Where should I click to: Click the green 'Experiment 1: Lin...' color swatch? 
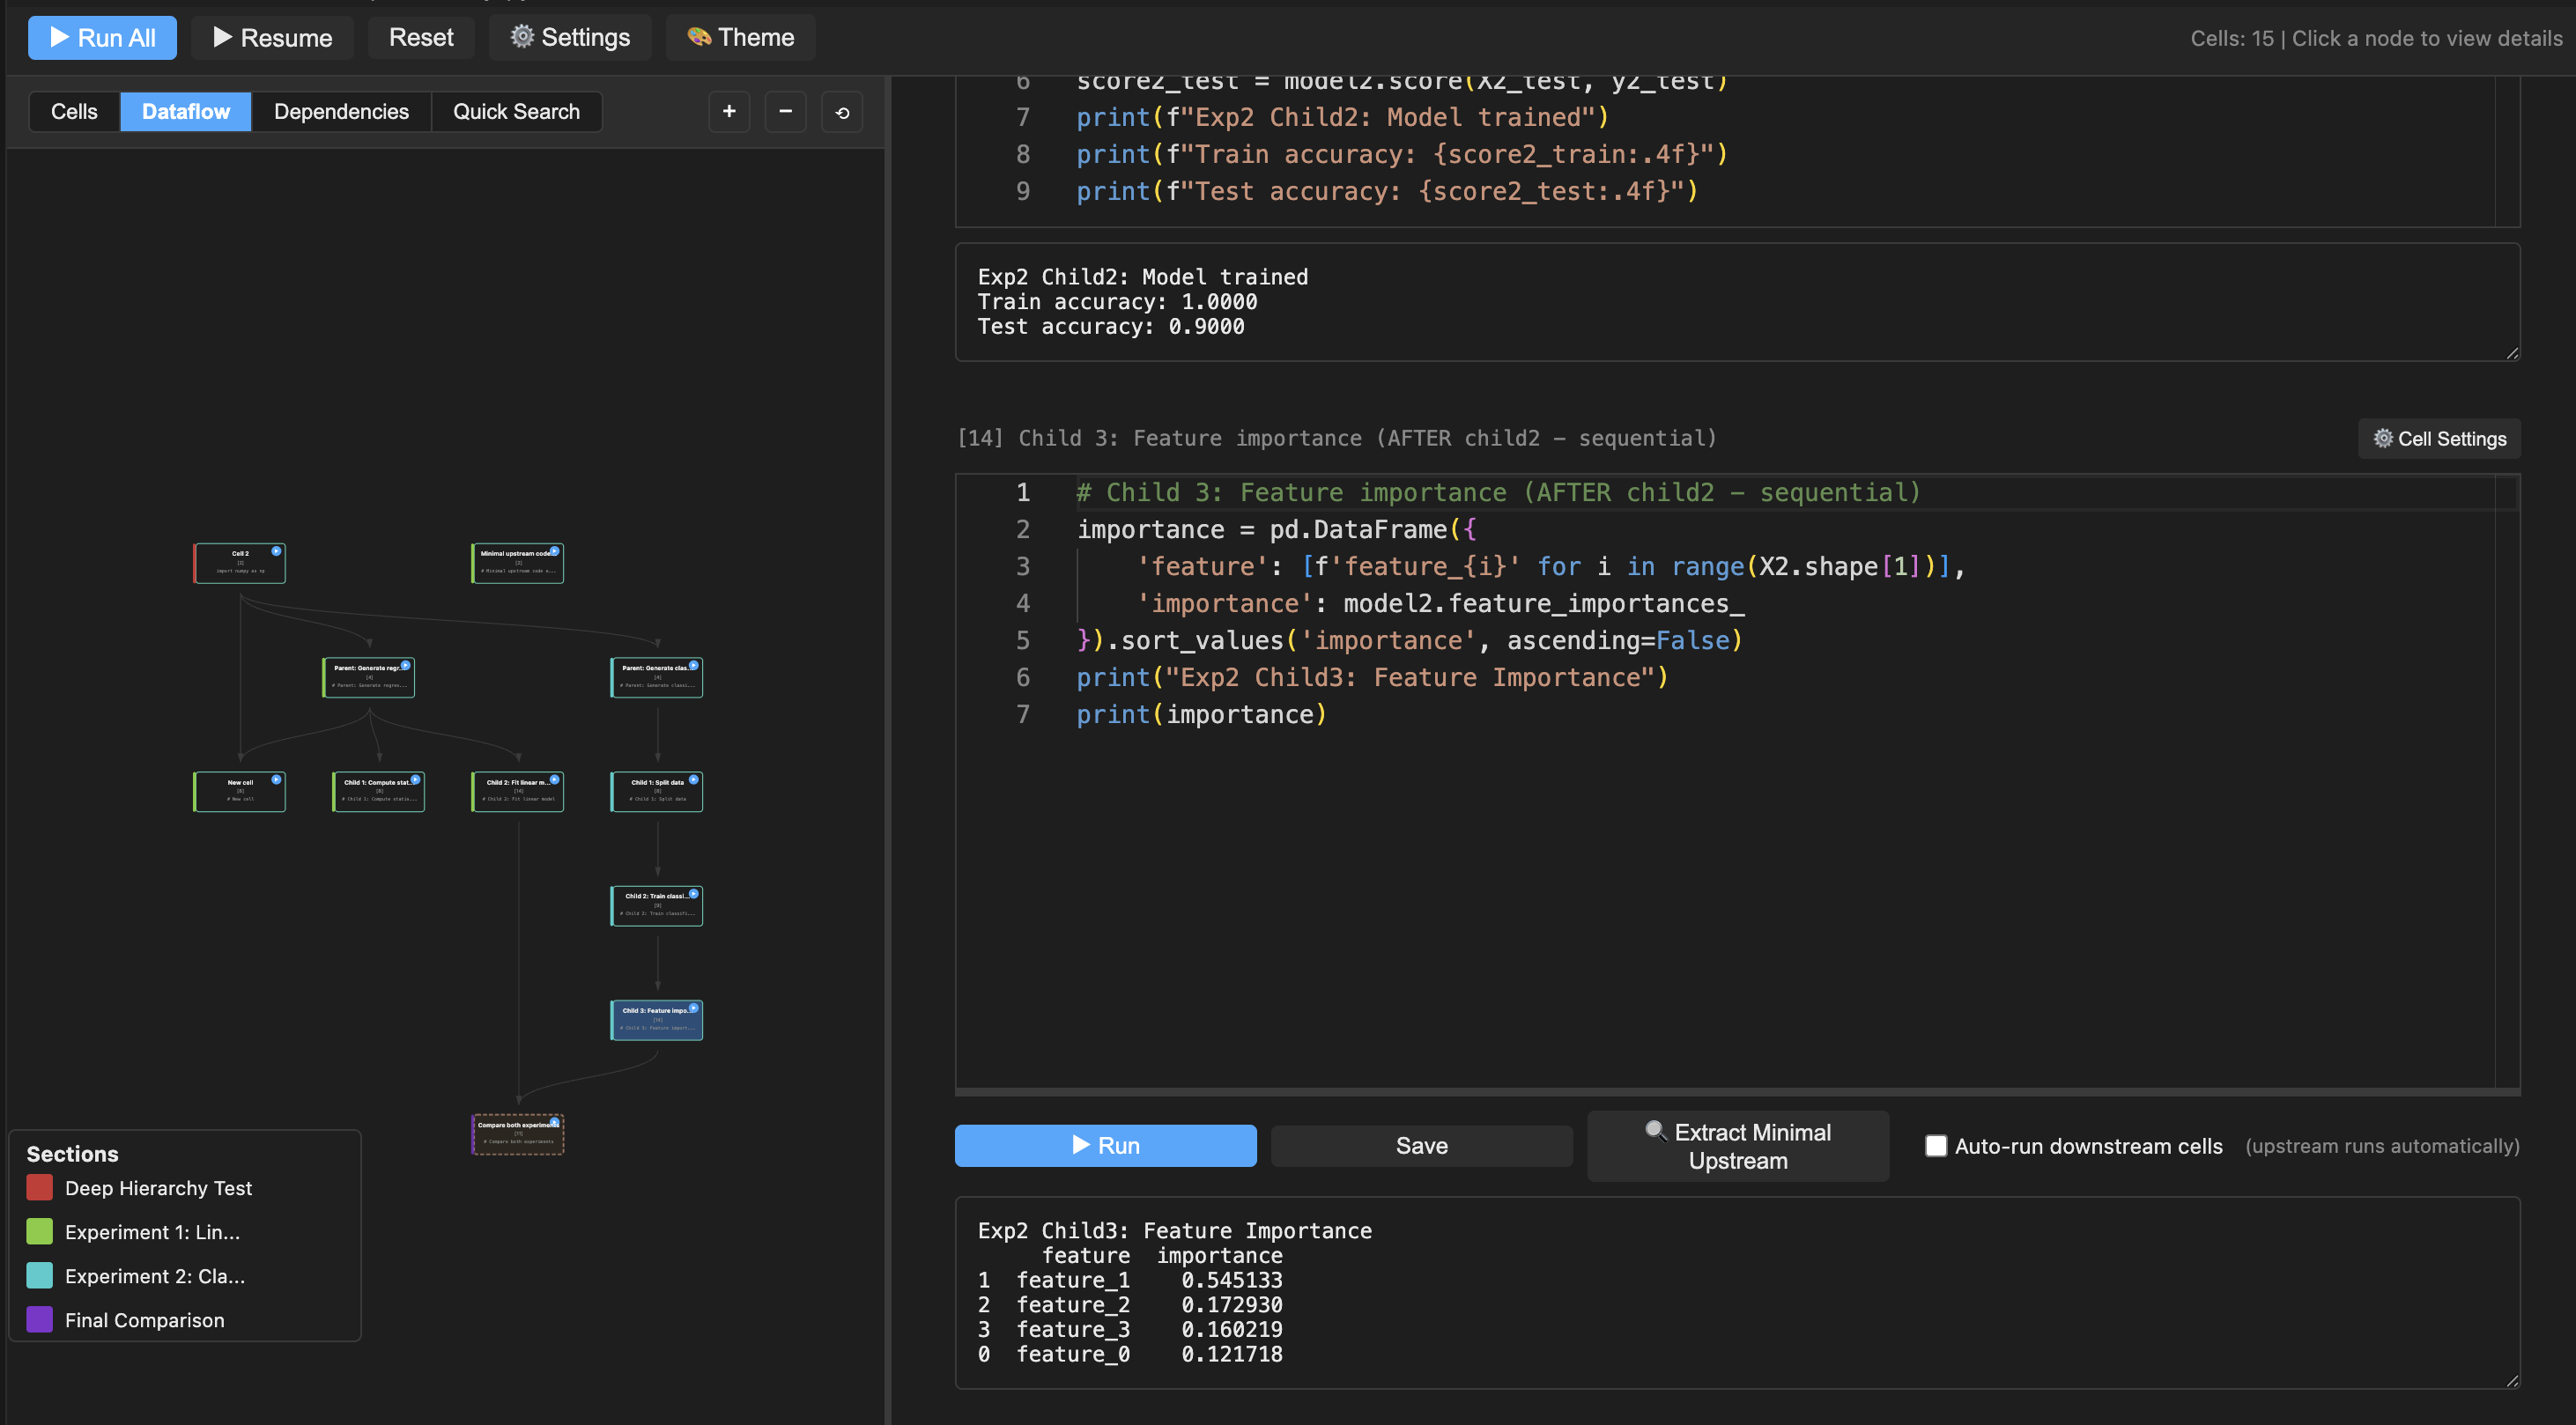39,1231
